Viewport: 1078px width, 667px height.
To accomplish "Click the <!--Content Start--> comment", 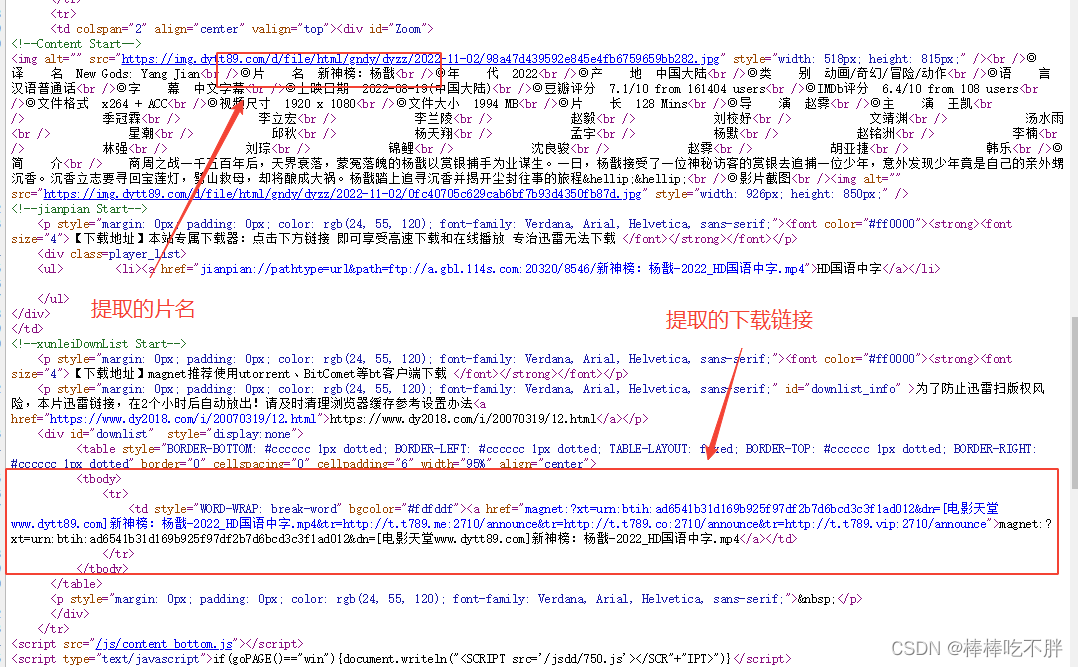I will [76, 44].
